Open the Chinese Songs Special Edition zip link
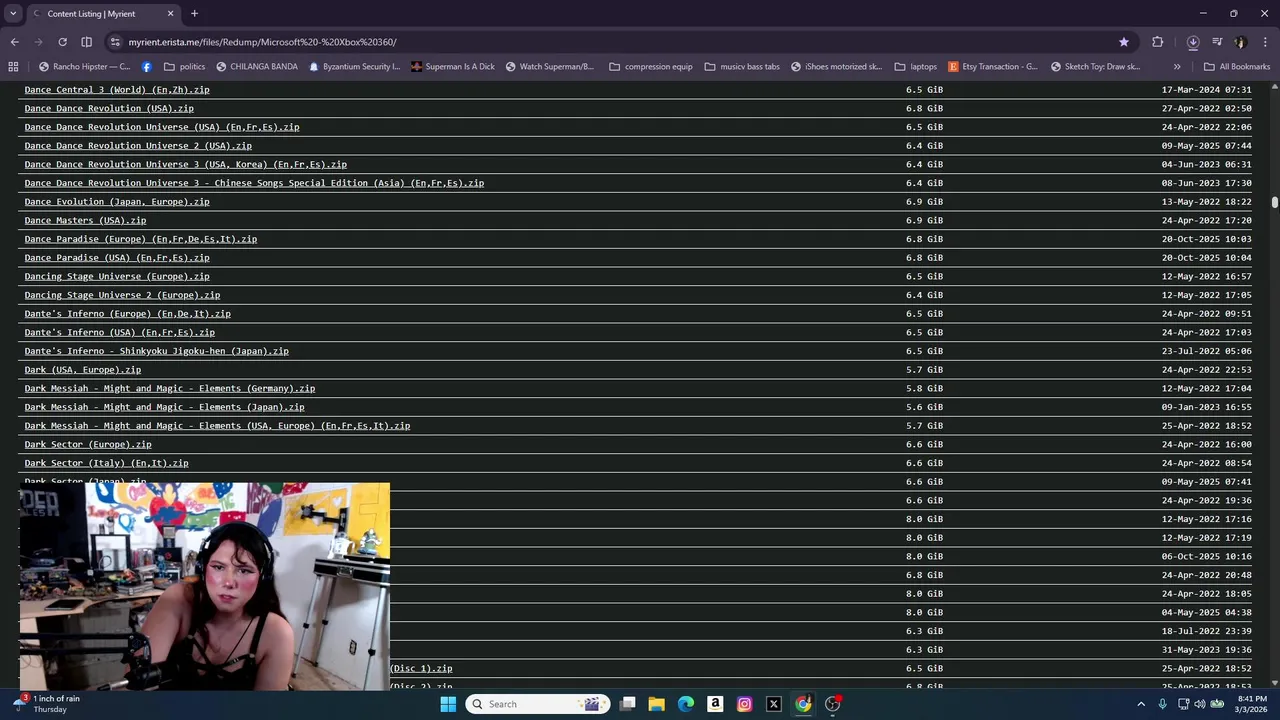 (x=254, y=183)
